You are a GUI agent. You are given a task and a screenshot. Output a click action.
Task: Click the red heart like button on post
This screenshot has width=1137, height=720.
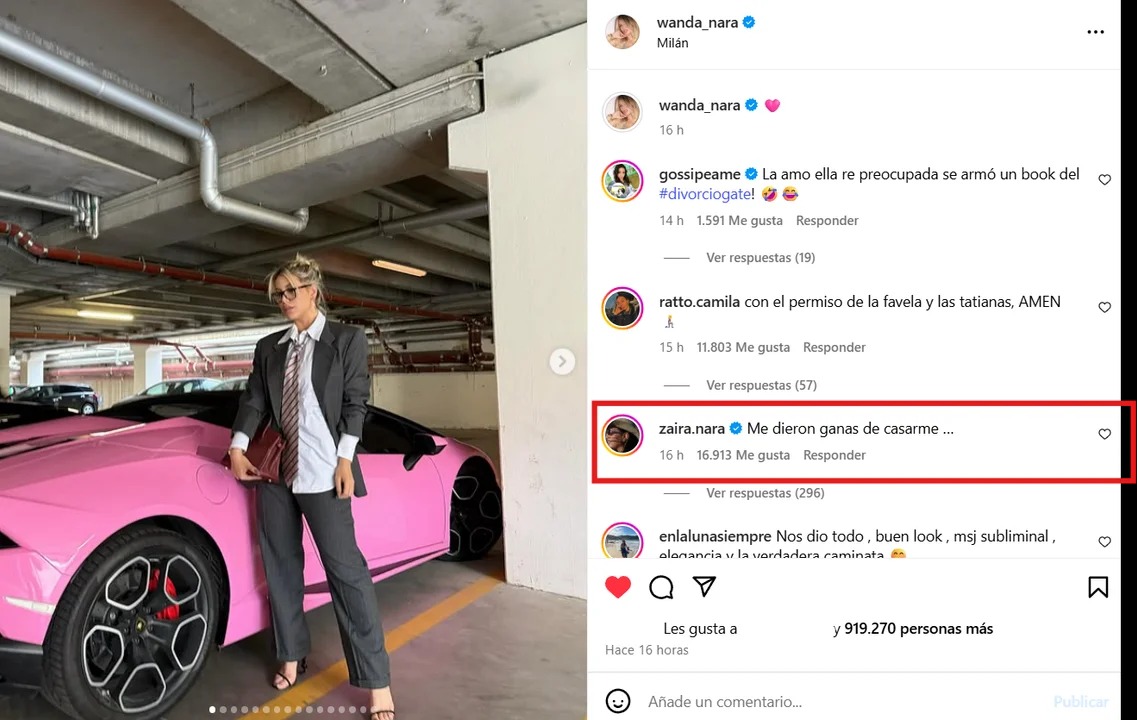[x=618, y=587]
